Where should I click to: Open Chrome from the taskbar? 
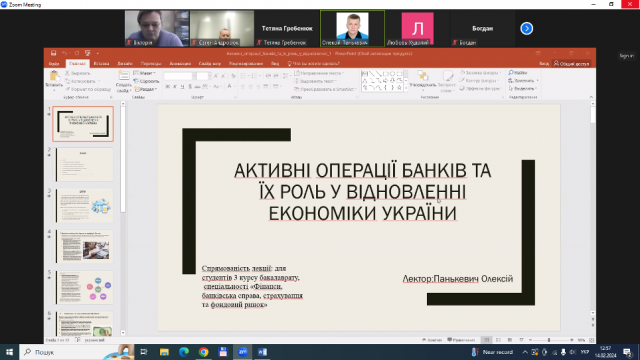click(203, 352)
